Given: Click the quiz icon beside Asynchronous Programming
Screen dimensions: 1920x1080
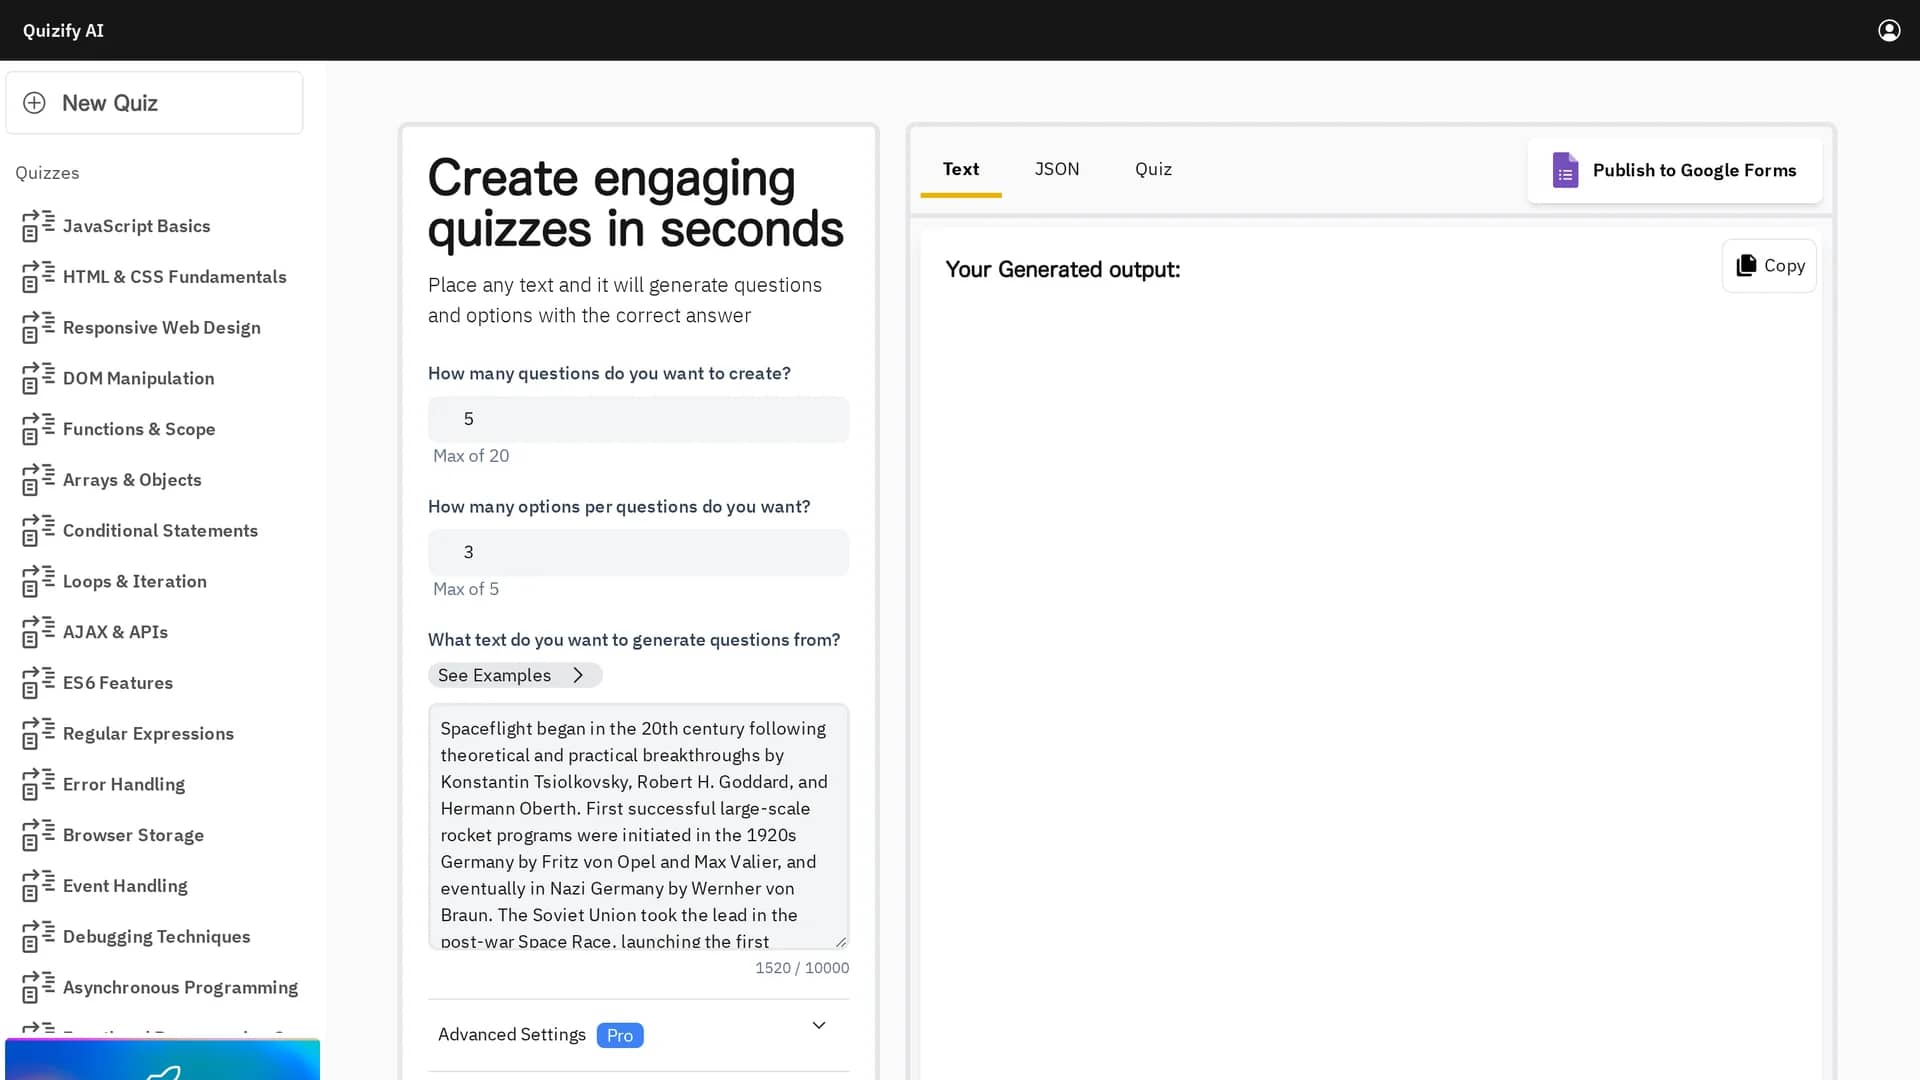Looking at the screenshot, I should click(x=38, y=988).
